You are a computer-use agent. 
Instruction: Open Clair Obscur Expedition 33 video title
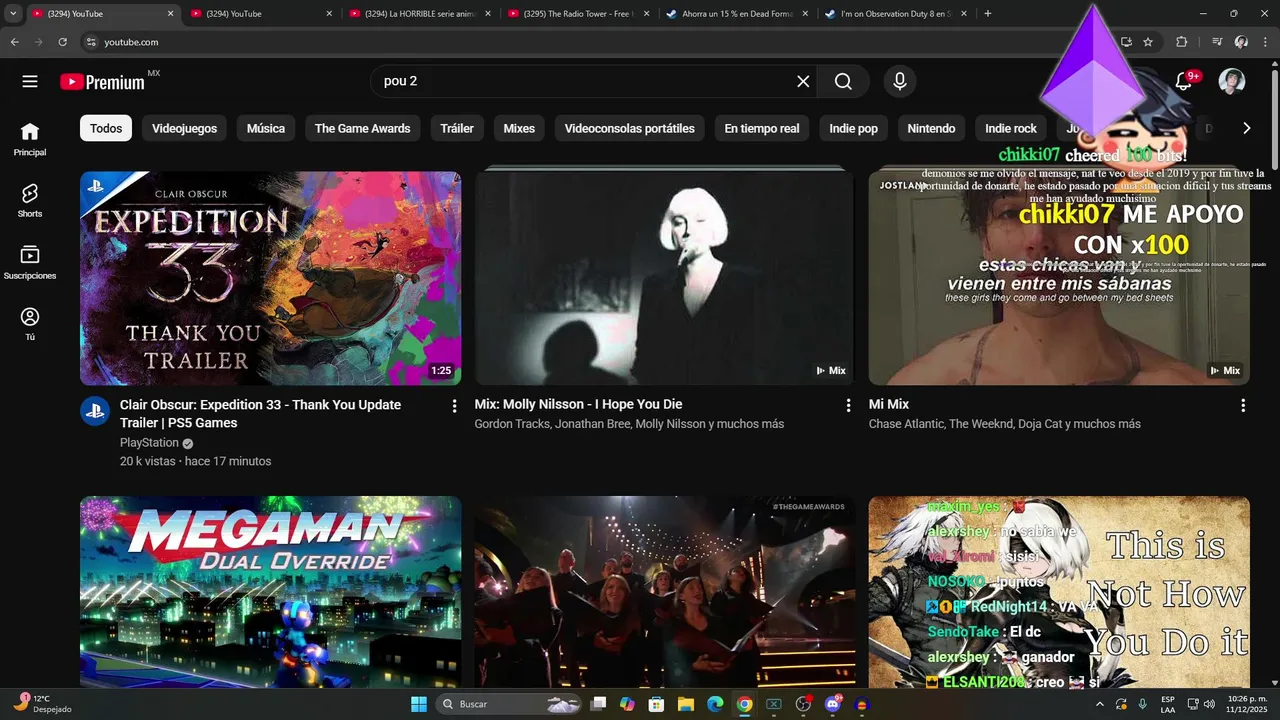[260, 414]
